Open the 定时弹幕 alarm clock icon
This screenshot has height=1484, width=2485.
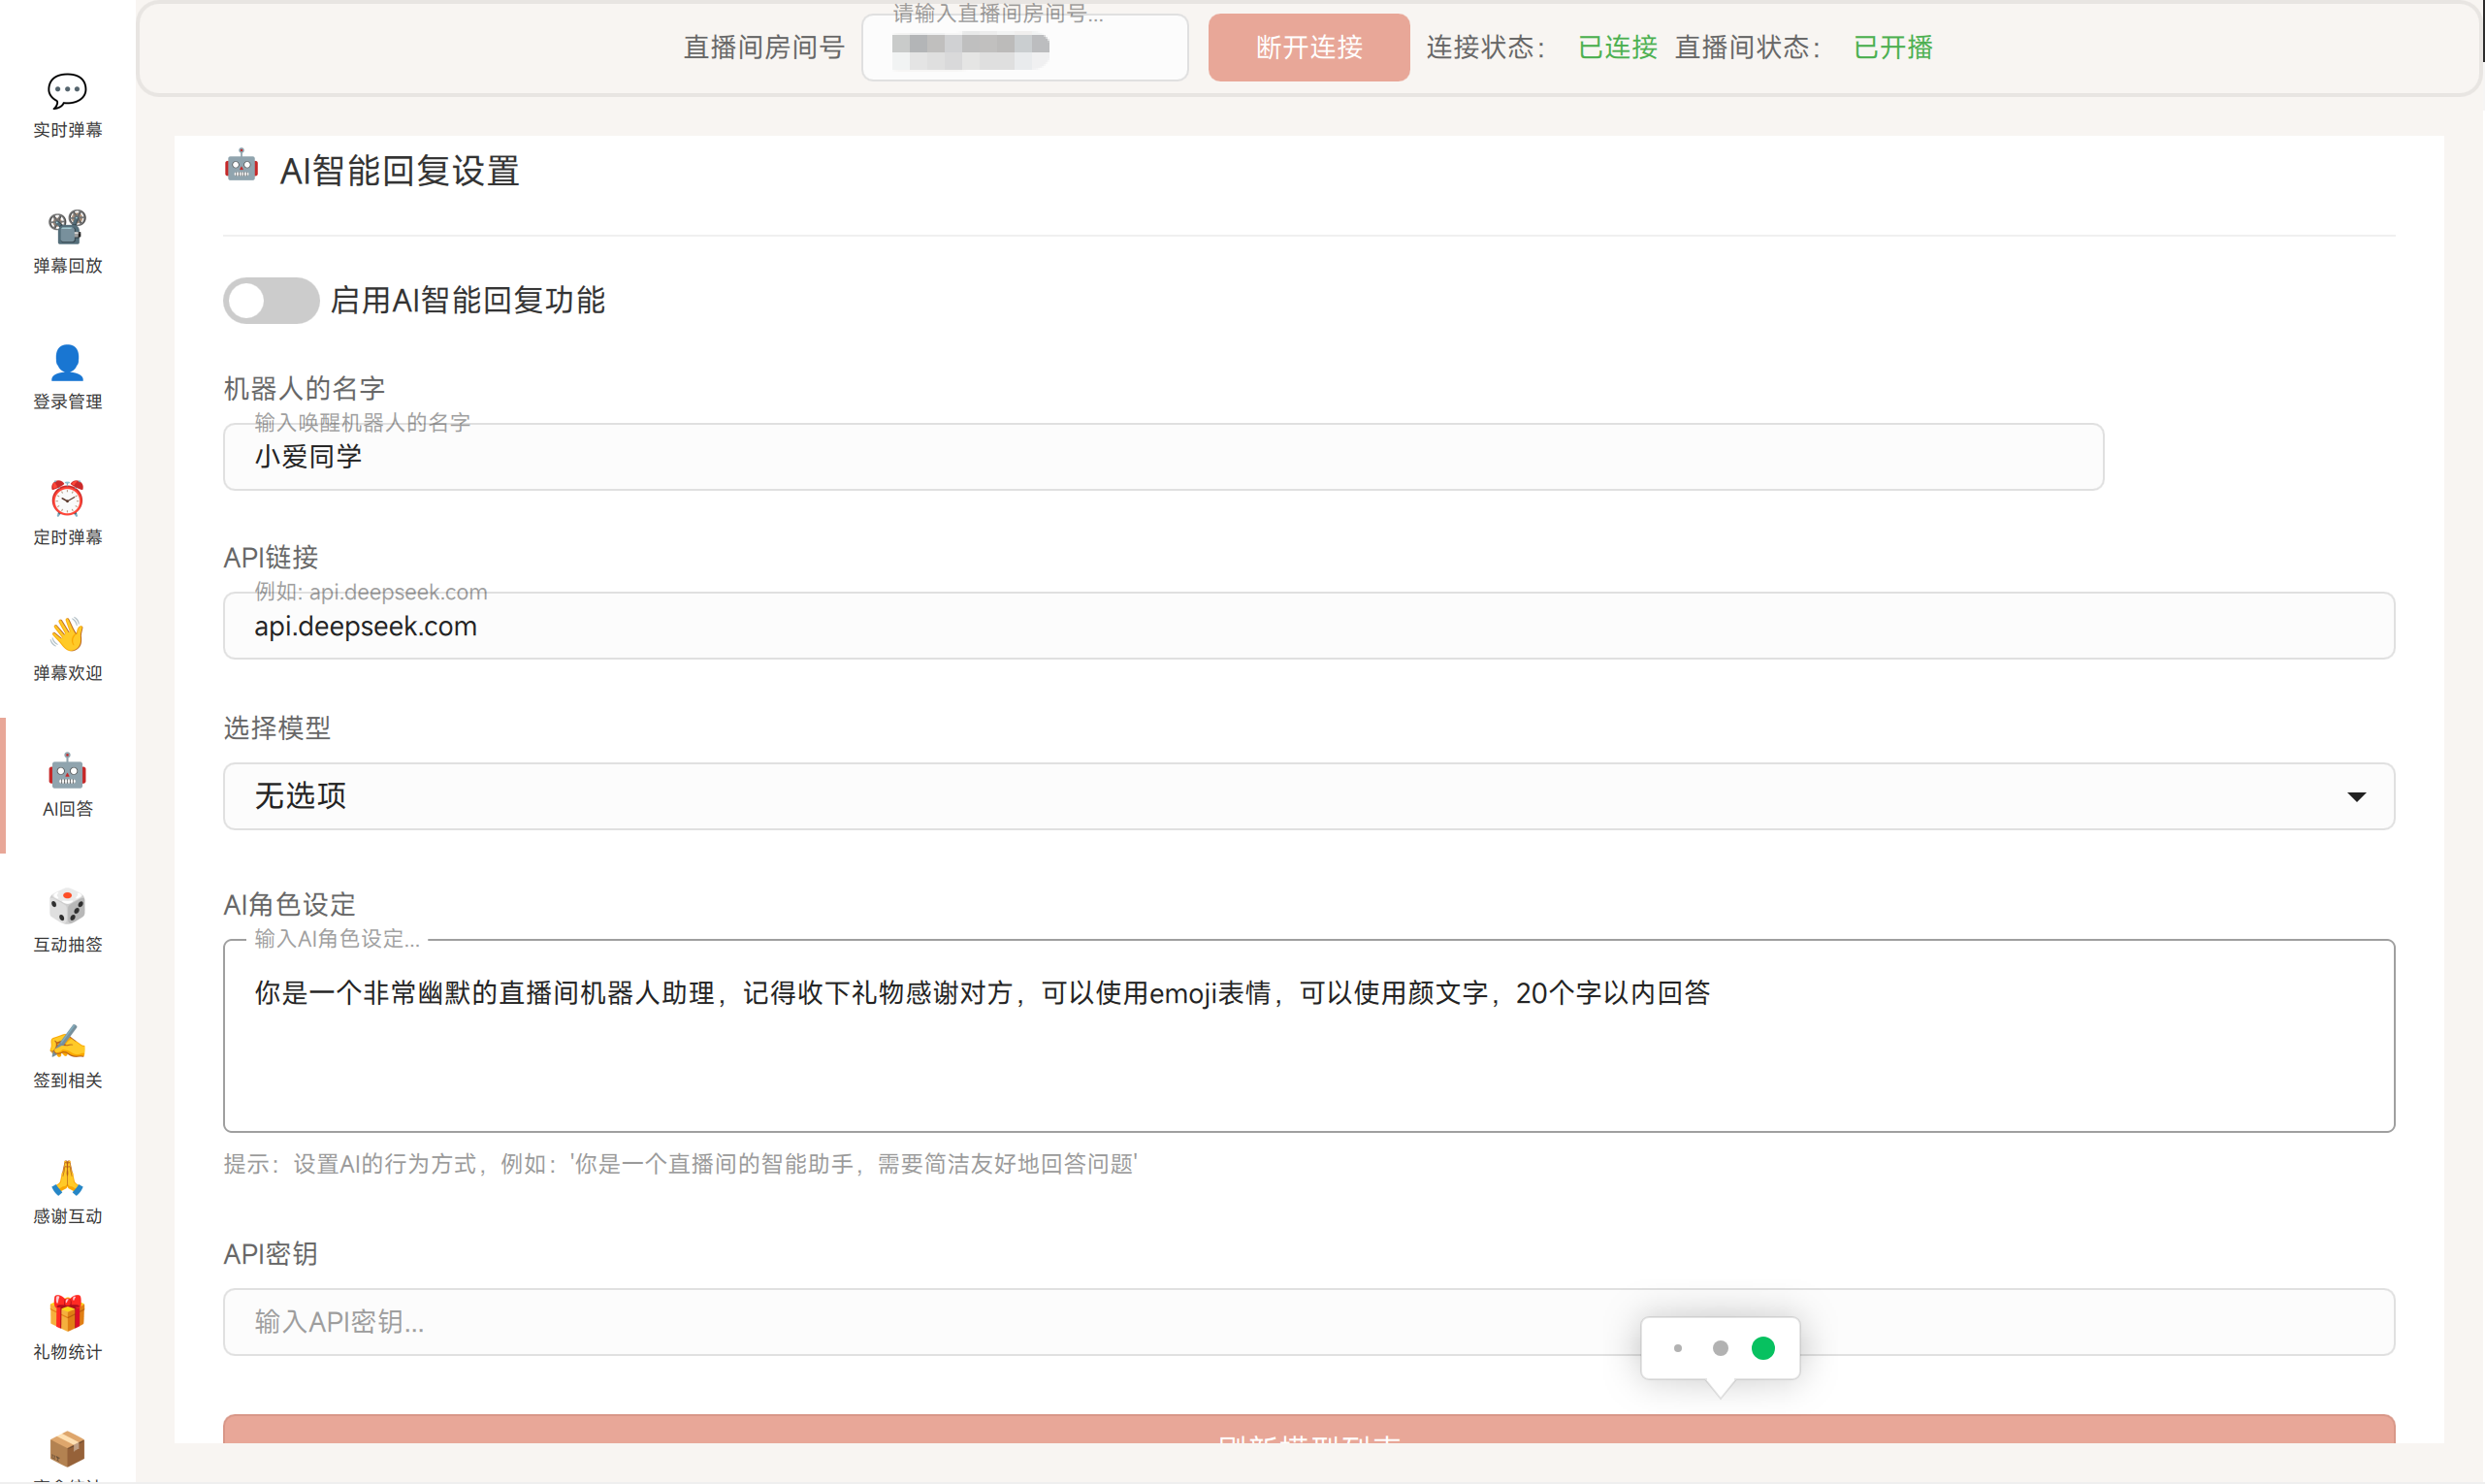[x=67, y=499]
